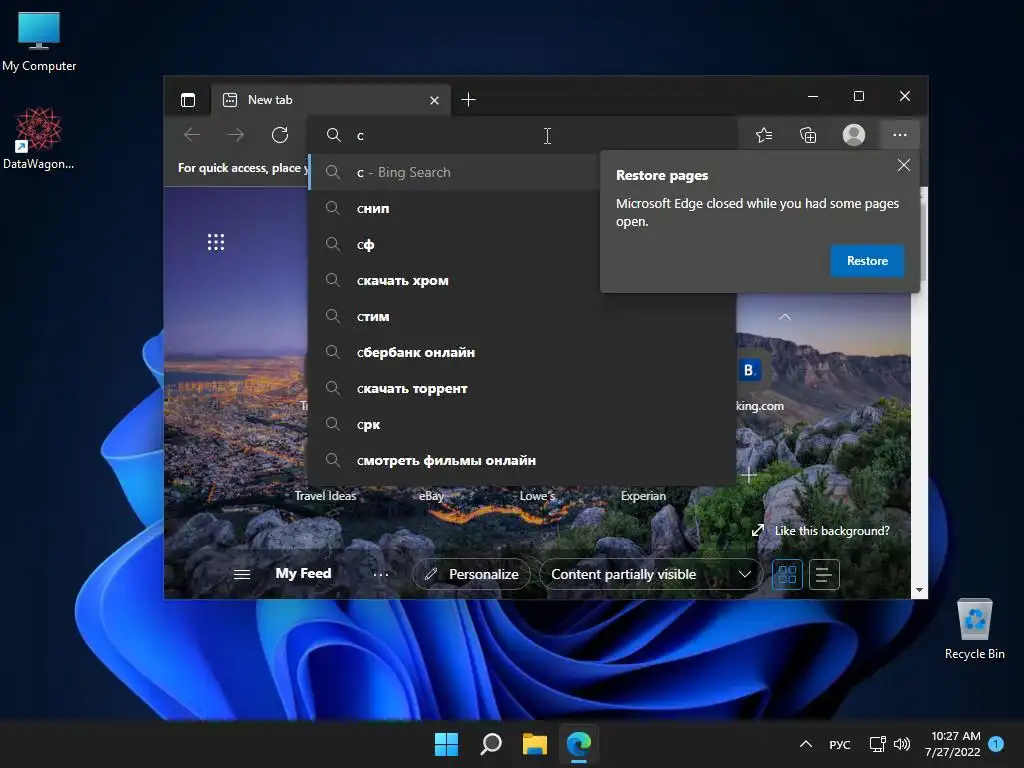Open the Collections icon

pos(808,135)
